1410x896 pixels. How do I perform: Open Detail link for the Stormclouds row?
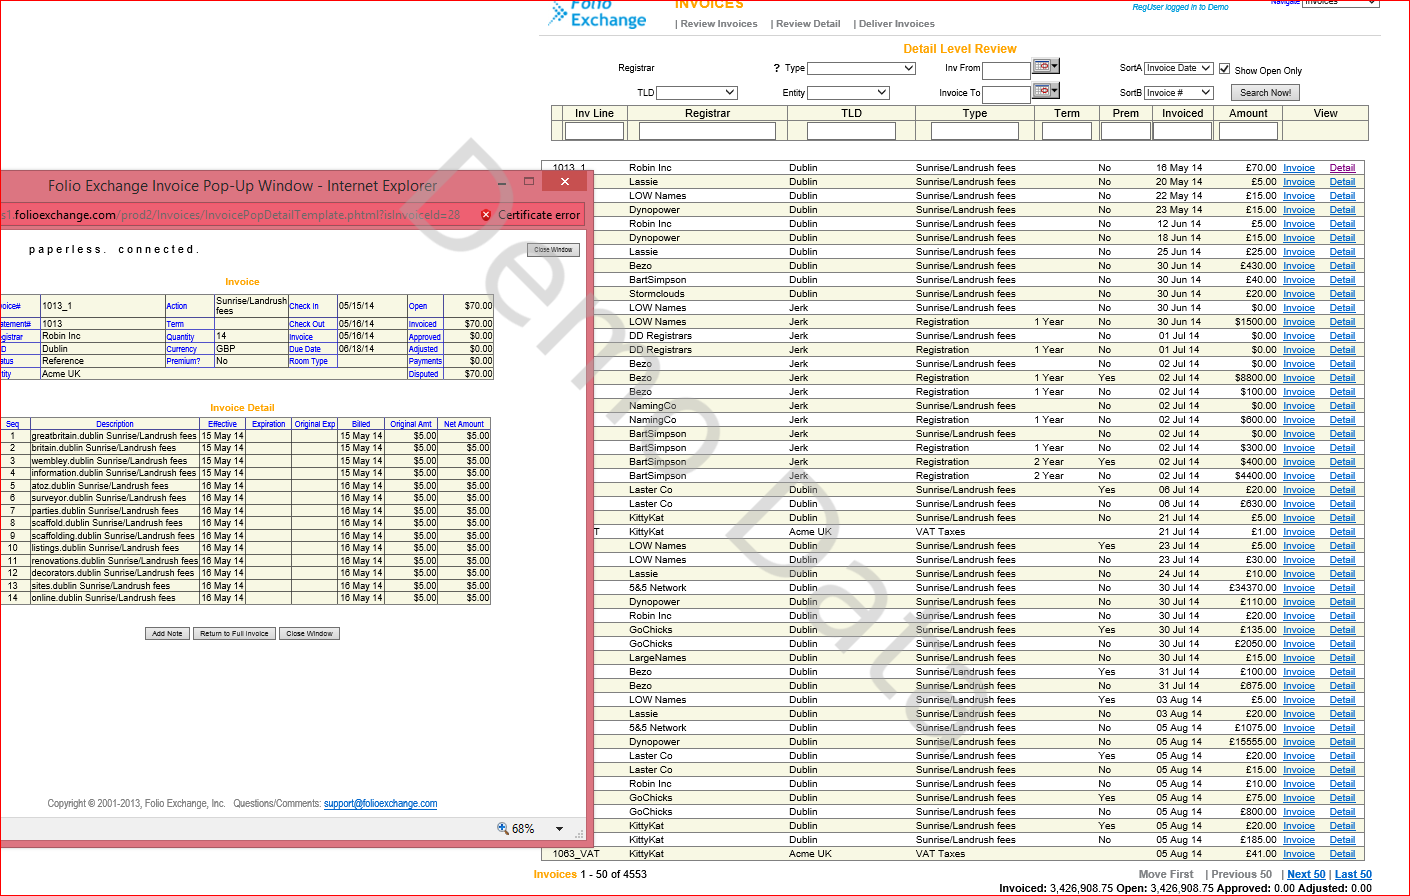1342,294
